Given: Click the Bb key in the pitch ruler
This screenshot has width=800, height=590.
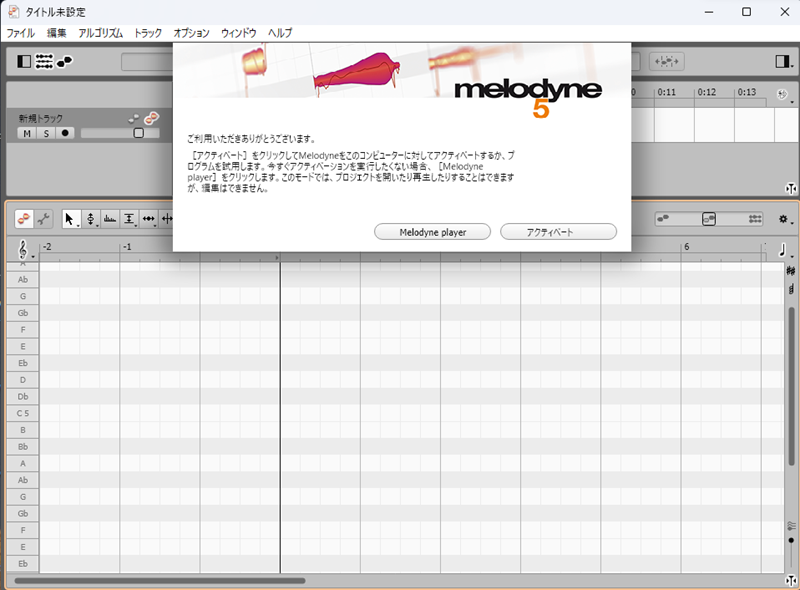Looking at the screenshot, I should pos(23,447).
